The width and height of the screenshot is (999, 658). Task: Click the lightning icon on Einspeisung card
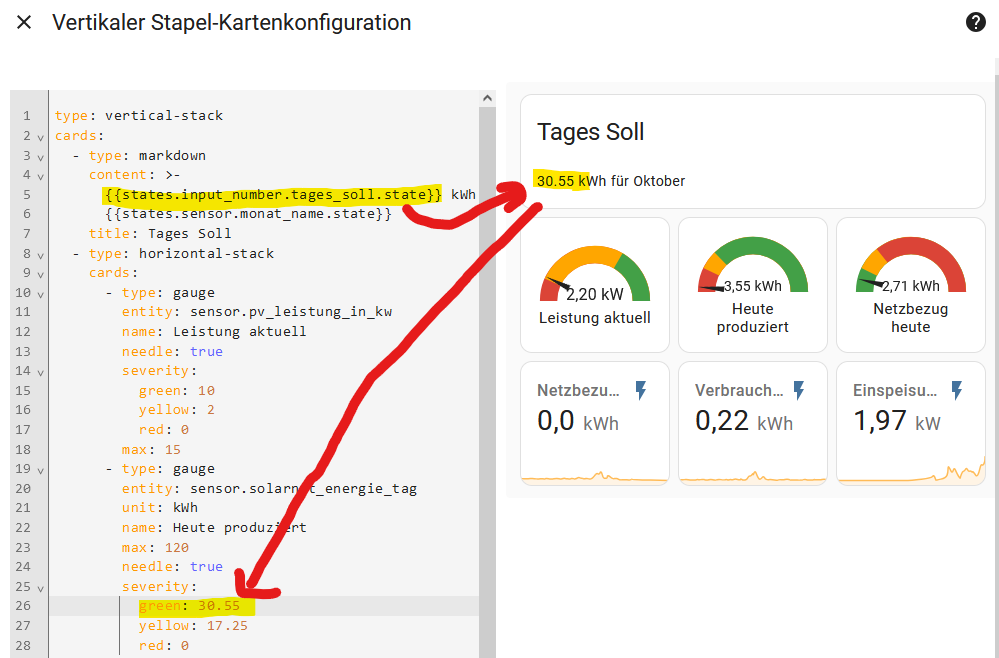click(957, 390)
